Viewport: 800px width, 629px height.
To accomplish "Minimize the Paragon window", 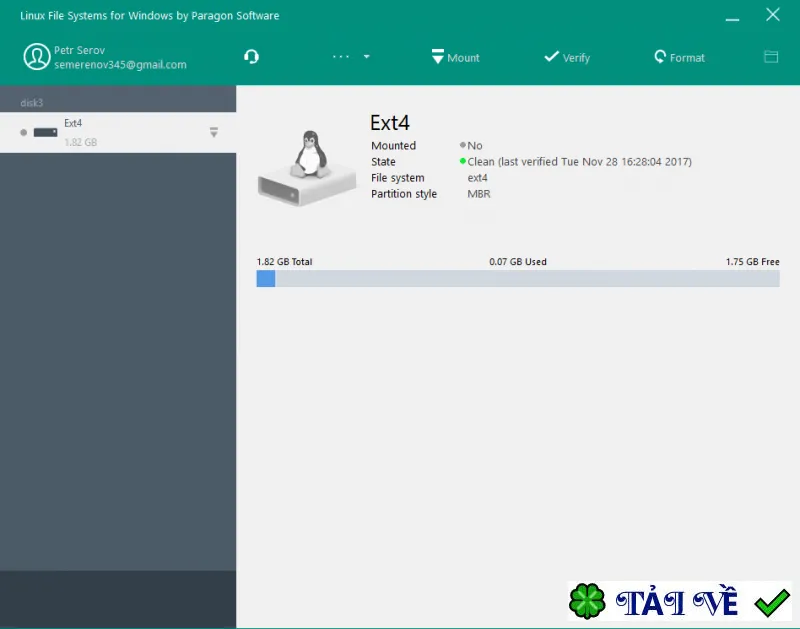I will 732,19.
